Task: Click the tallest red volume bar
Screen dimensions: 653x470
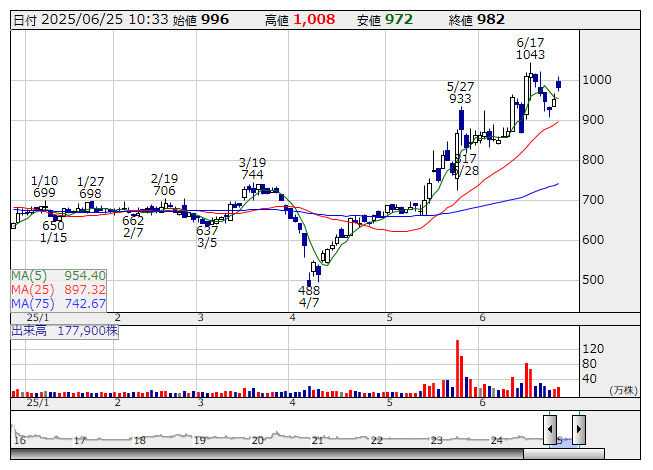Action: click(x=457, y=368)
